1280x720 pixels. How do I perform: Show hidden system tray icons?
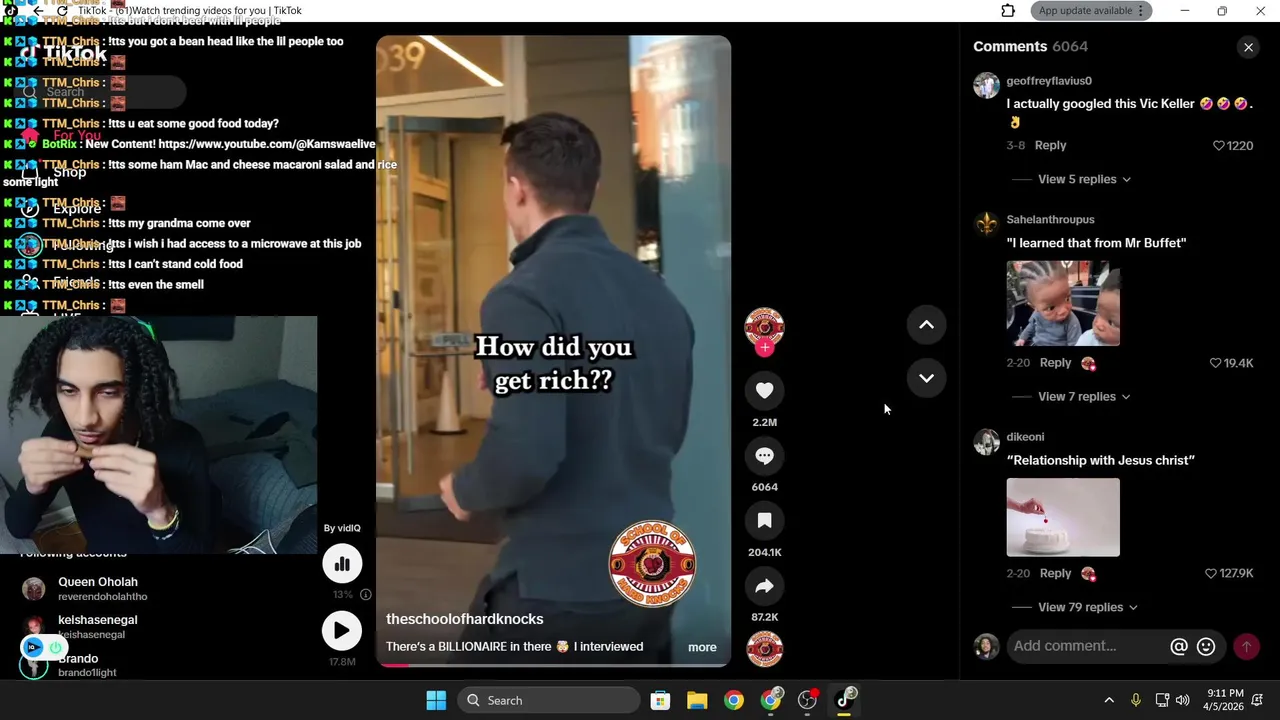click(x=1108, y=701)
